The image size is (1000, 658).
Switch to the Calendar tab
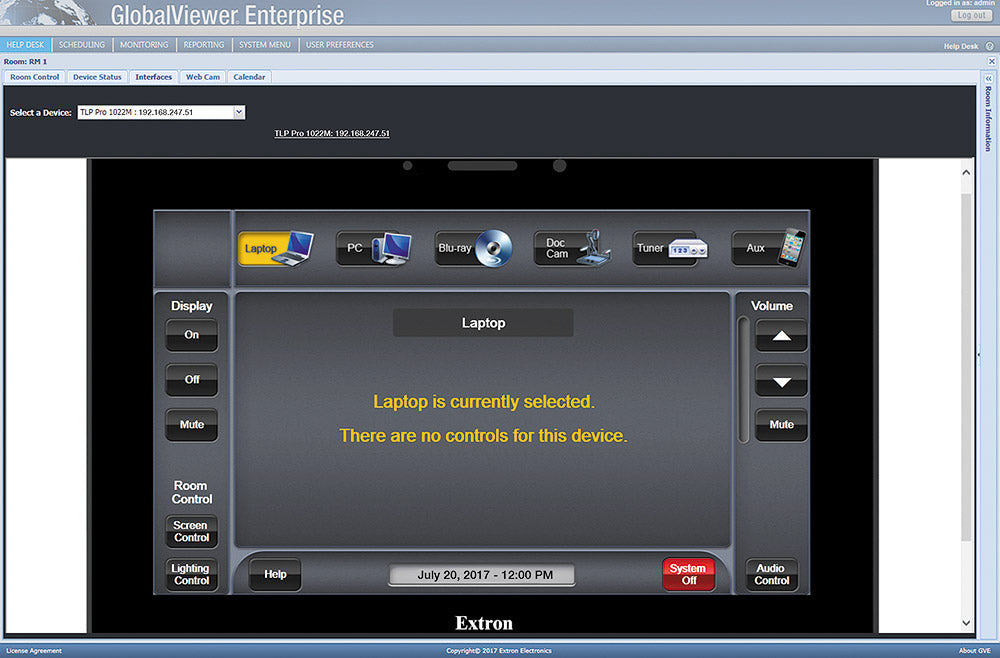click(249, 77)
